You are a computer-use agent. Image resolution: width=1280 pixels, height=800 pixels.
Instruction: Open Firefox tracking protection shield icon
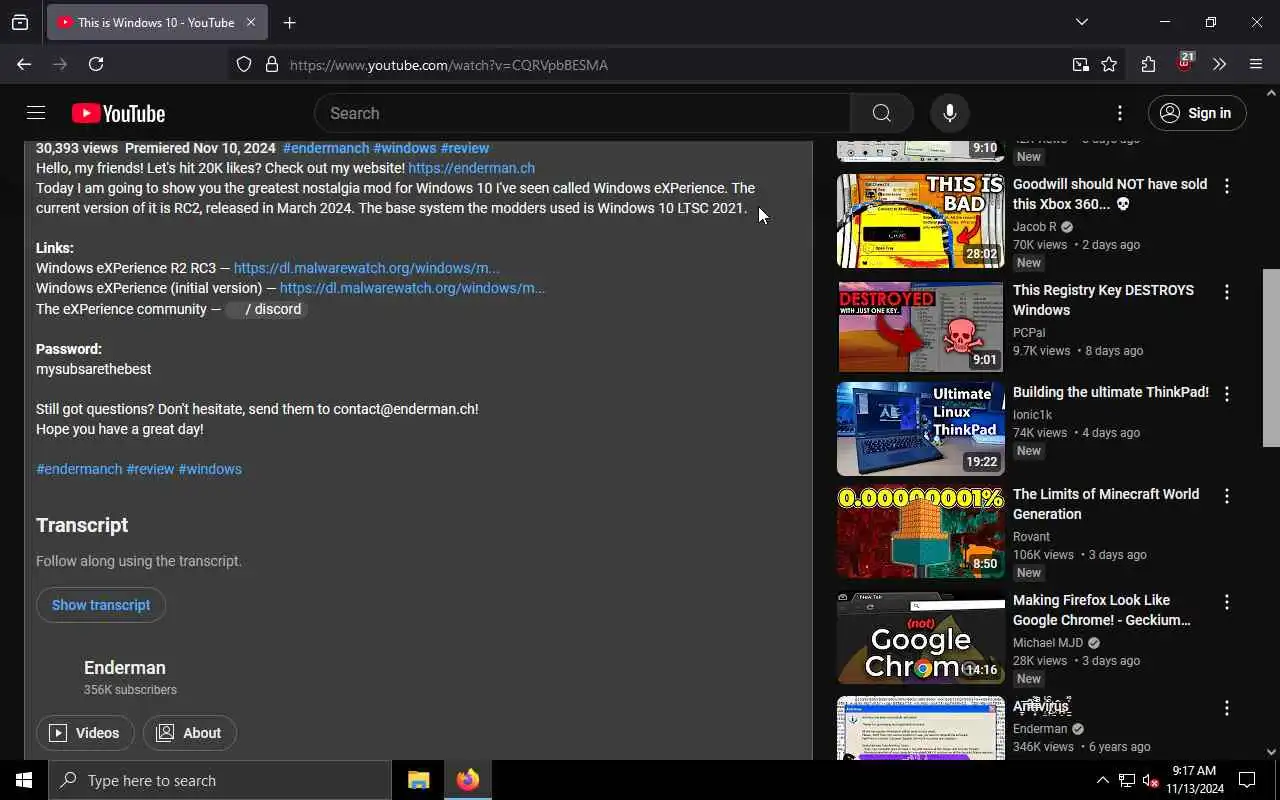(244, 65)
